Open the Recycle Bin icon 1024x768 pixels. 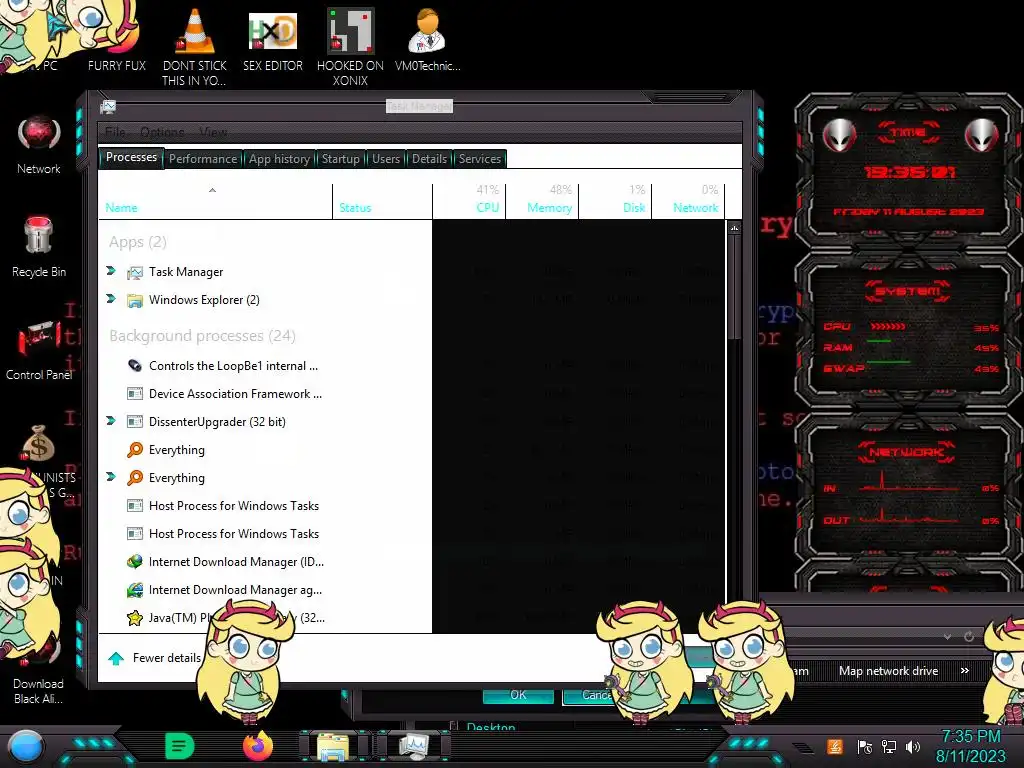point(39,247)
